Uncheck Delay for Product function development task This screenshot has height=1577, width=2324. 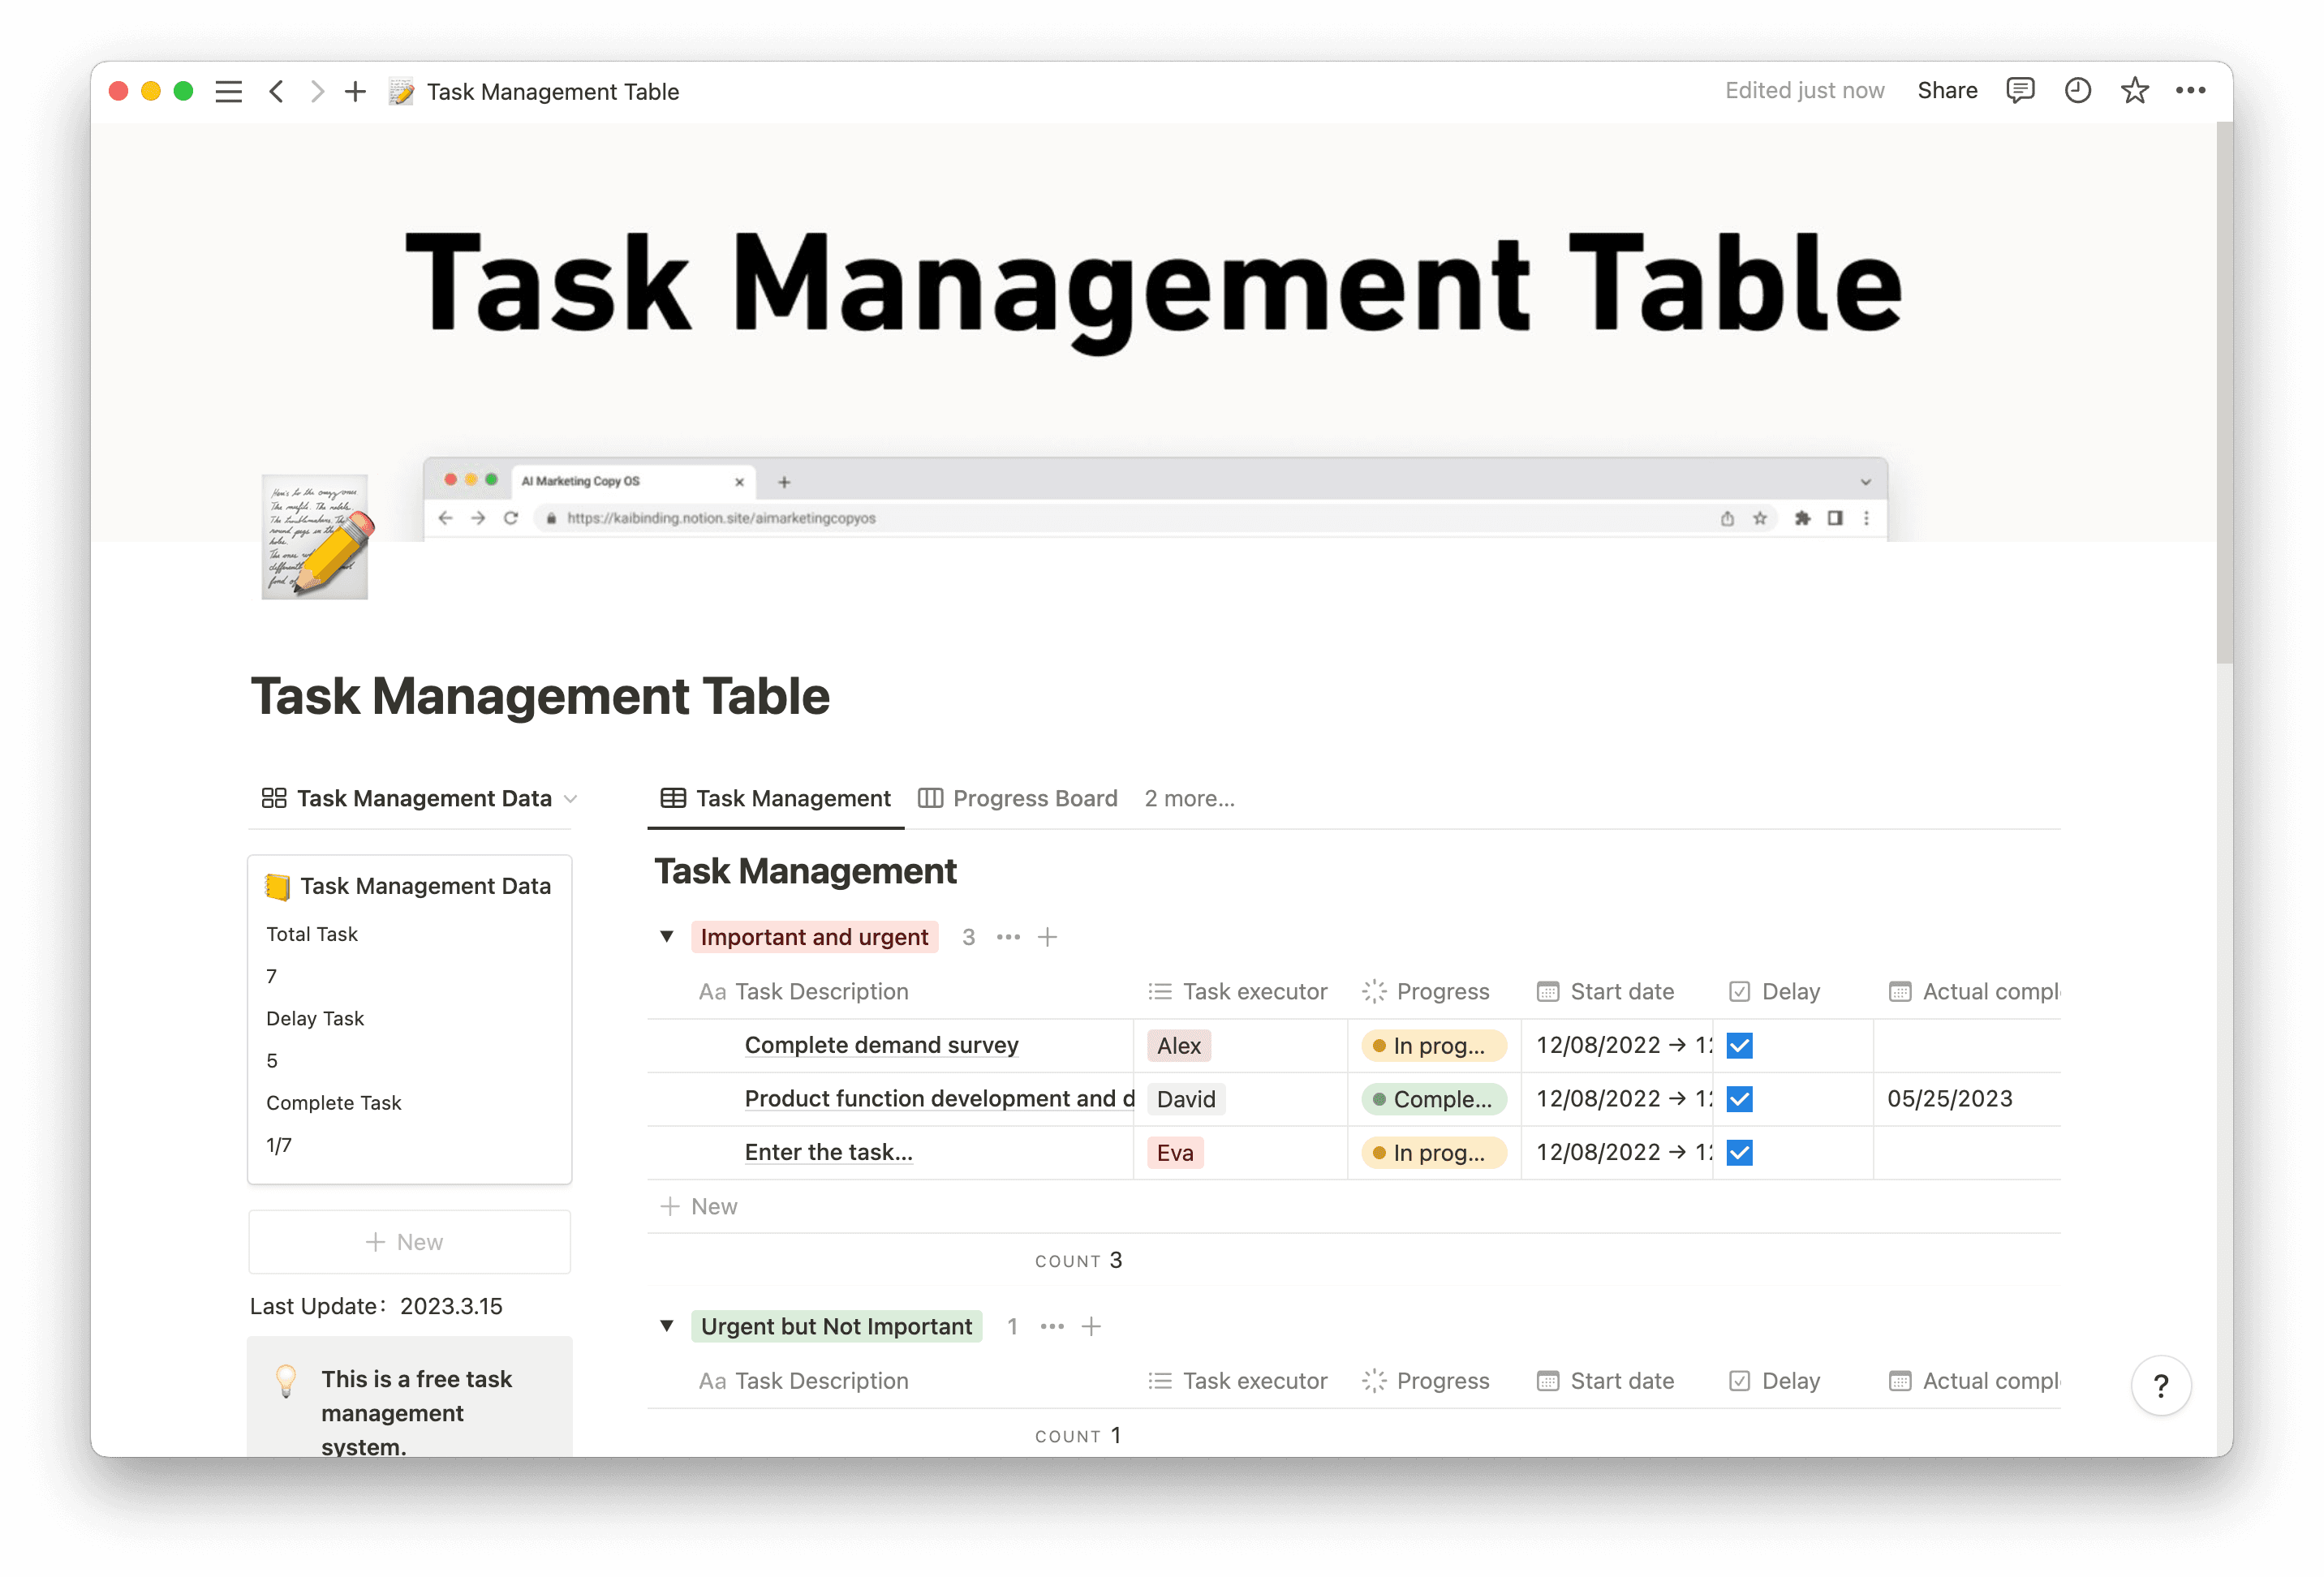point(1740,1099)
